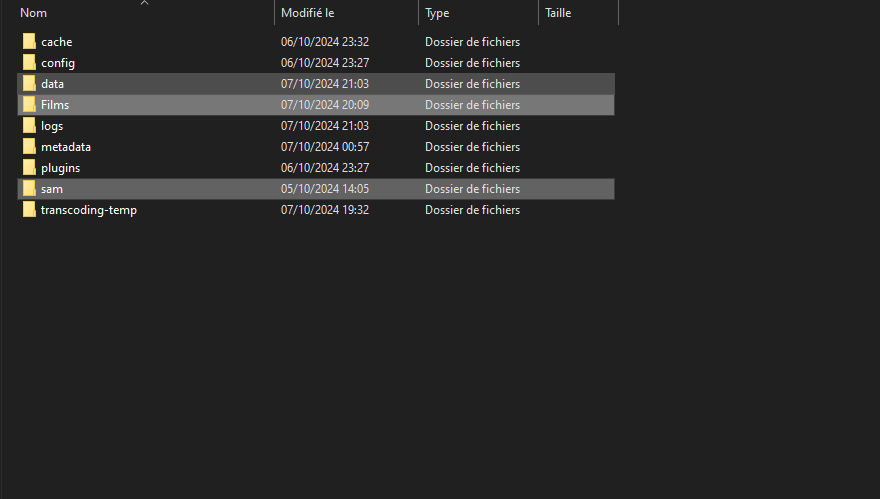The image size is (880, 499).
Task: Click date 07/10/2024 21:03 of data
Action: [x=325, y=84]
